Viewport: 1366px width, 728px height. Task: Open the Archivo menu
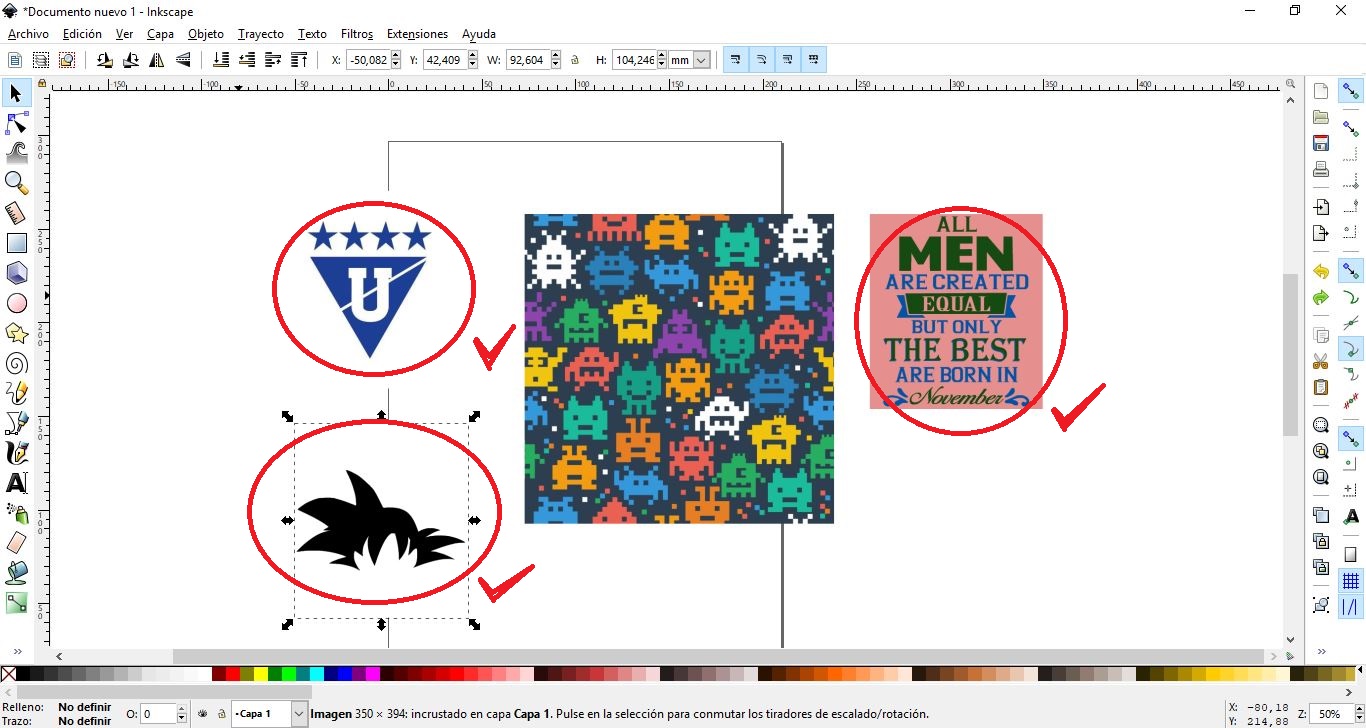click(x=28, y=34)
